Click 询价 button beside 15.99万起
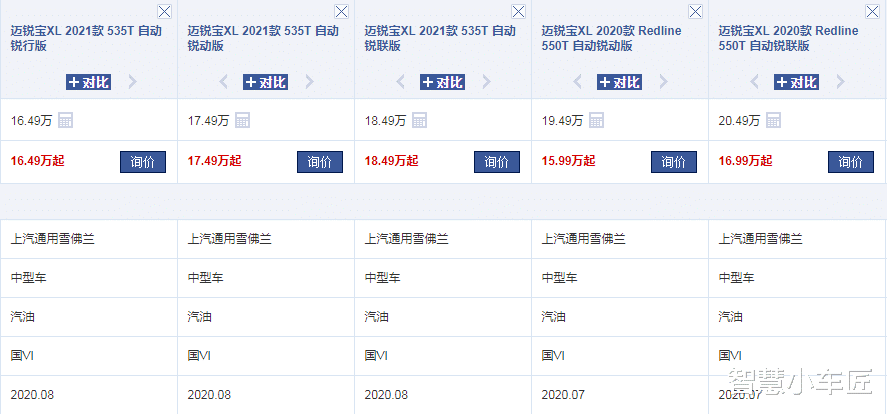This screenshot has width=887, height=414. [674, 162]
